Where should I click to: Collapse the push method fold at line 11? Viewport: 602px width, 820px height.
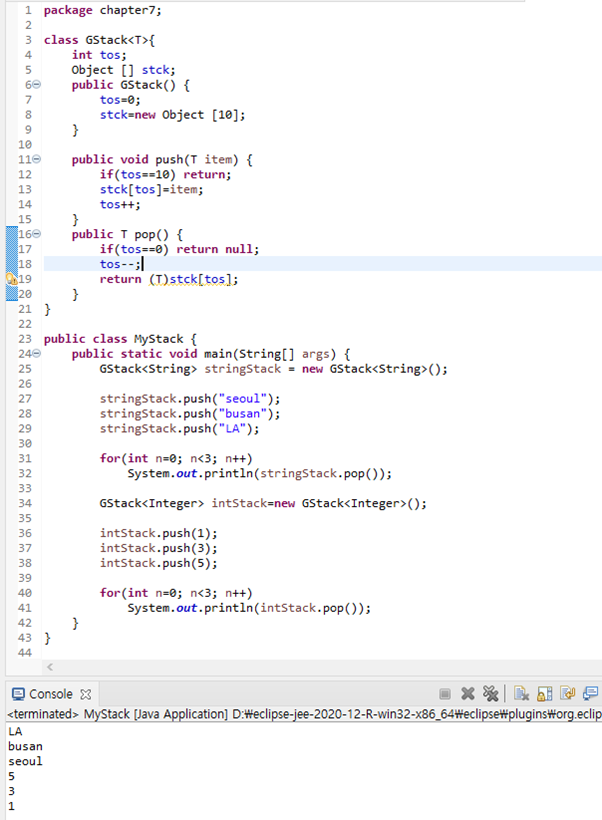[37, 160]
